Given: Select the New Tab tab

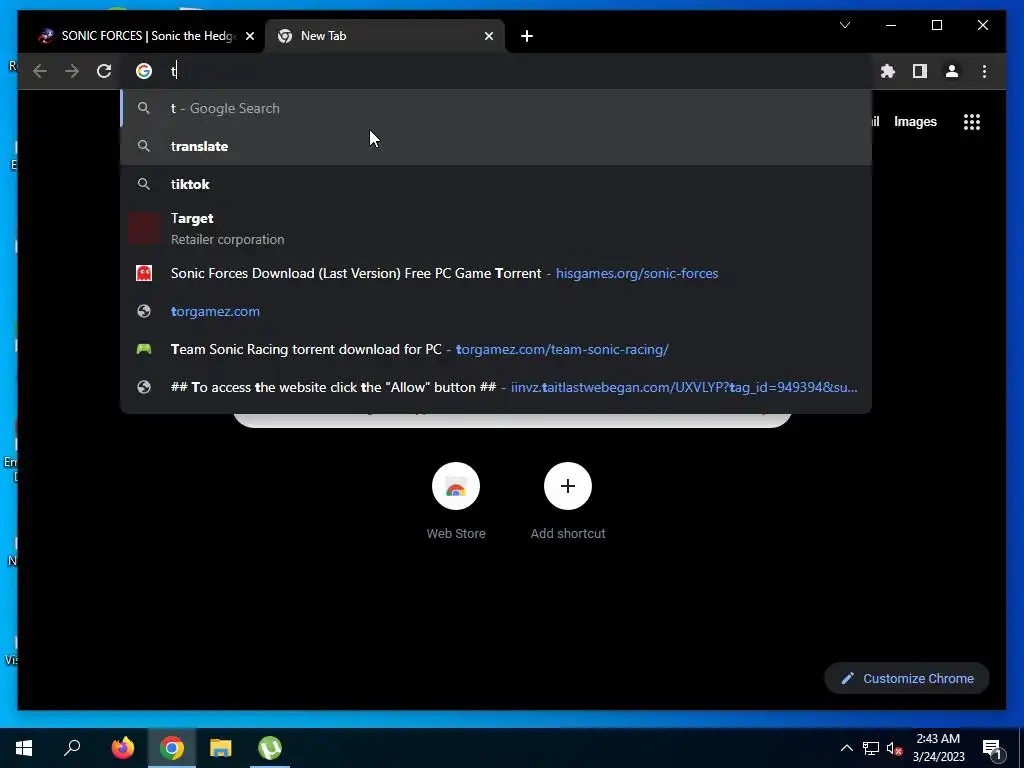Looking at the screenshot, I should (384, 36).
